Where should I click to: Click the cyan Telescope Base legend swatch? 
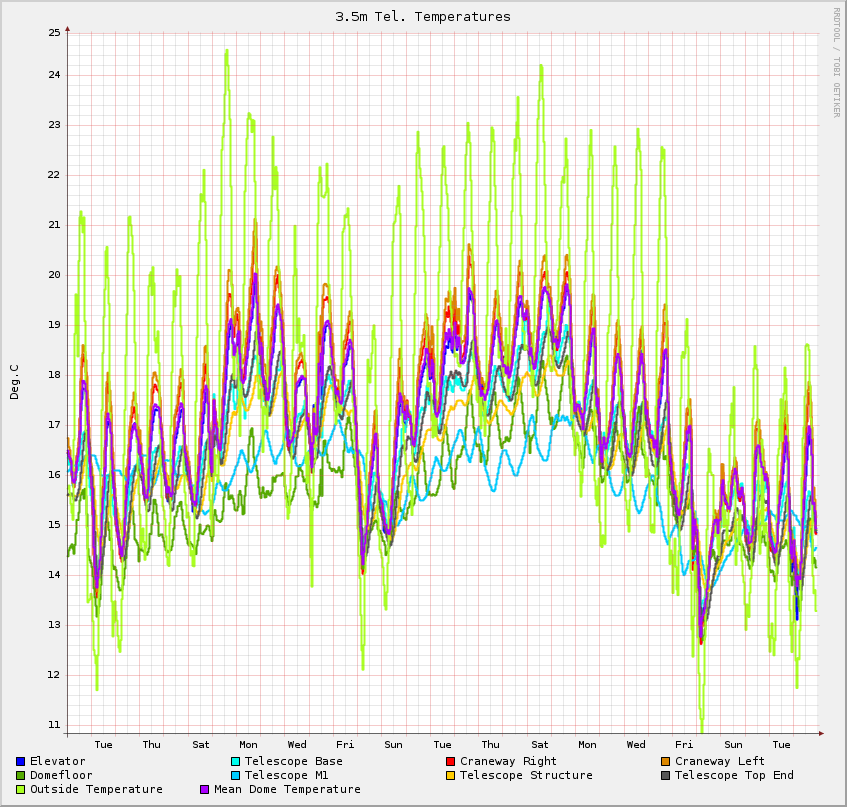click(x=236, y=761)
